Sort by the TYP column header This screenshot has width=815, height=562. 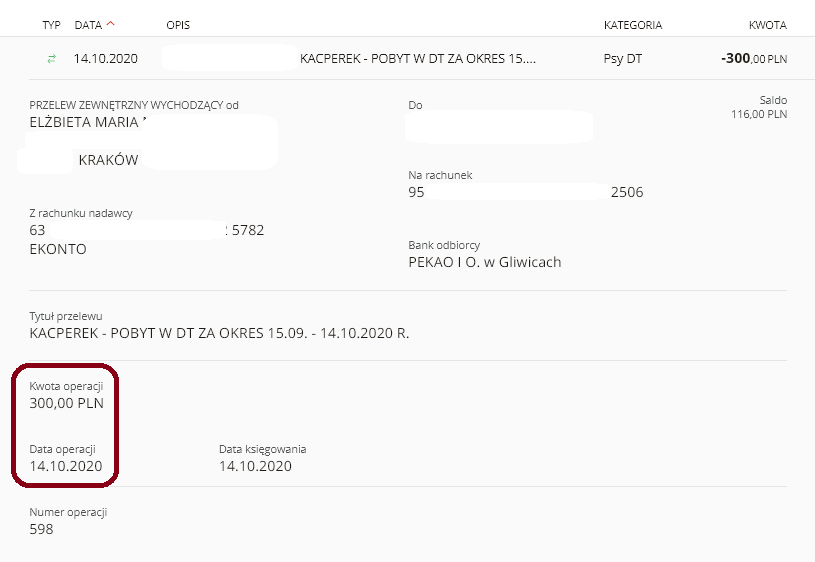pos(51,25)
